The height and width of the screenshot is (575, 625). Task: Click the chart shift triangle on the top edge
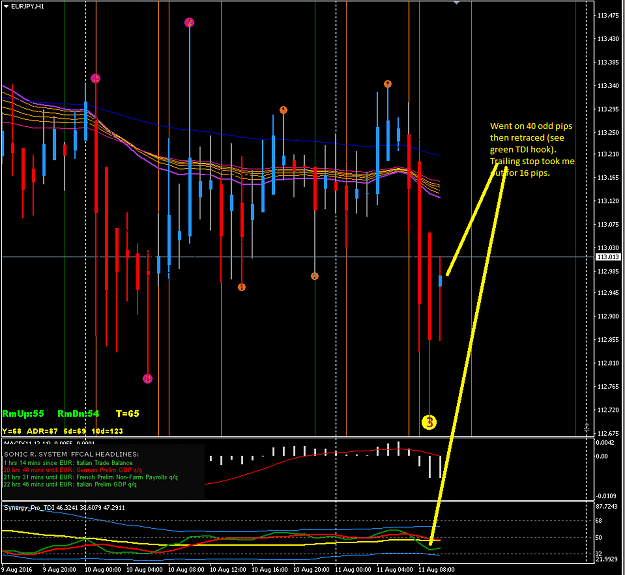point(457,2)
